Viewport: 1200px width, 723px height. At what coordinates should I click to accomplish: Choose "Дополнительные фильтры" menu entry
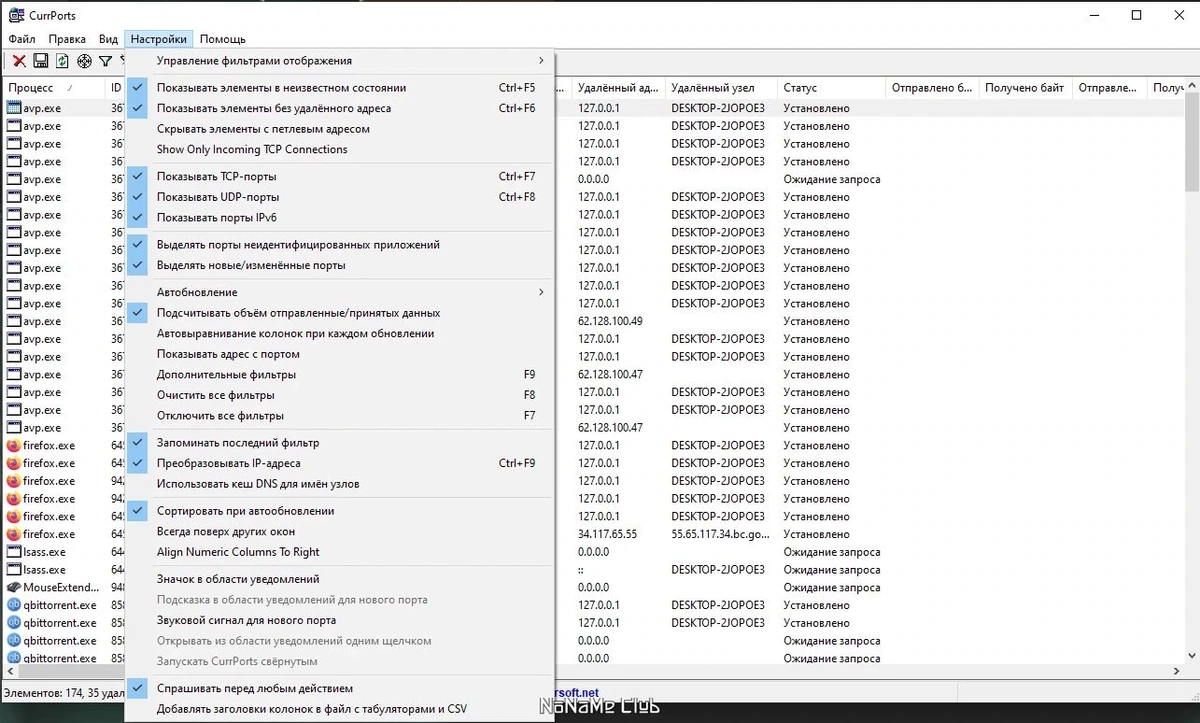pyautogui.click(x=339, y=375)
